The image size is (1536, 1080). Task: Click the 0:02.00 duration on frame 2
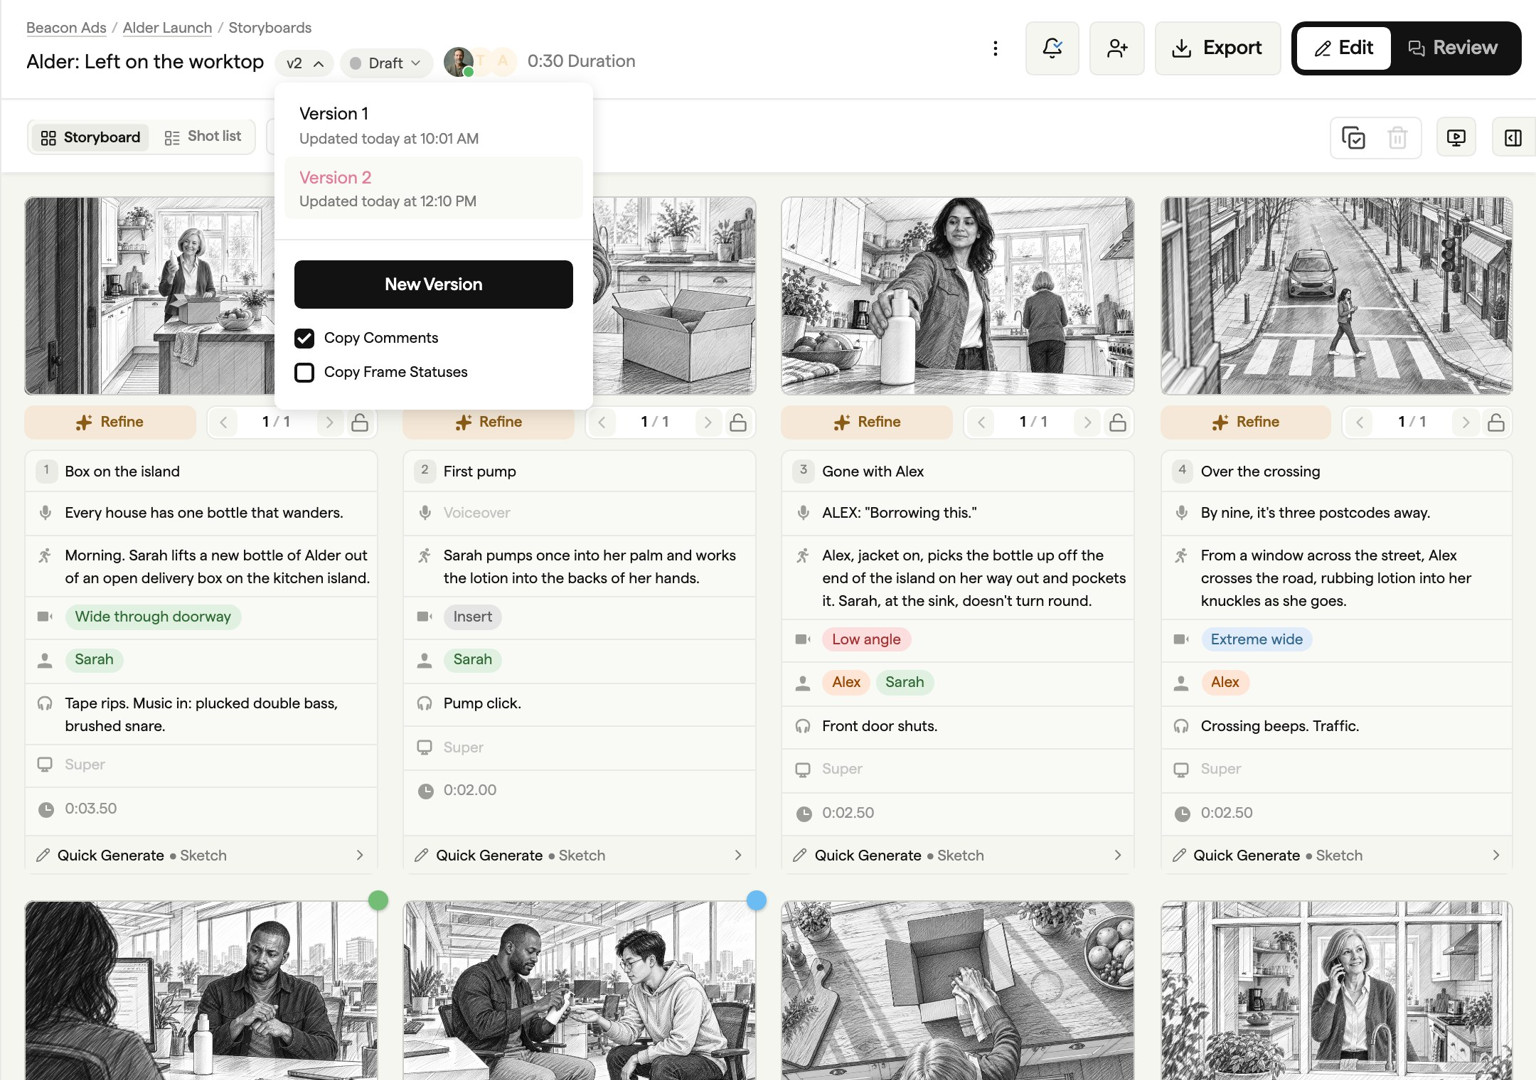[x=470, y=790]
